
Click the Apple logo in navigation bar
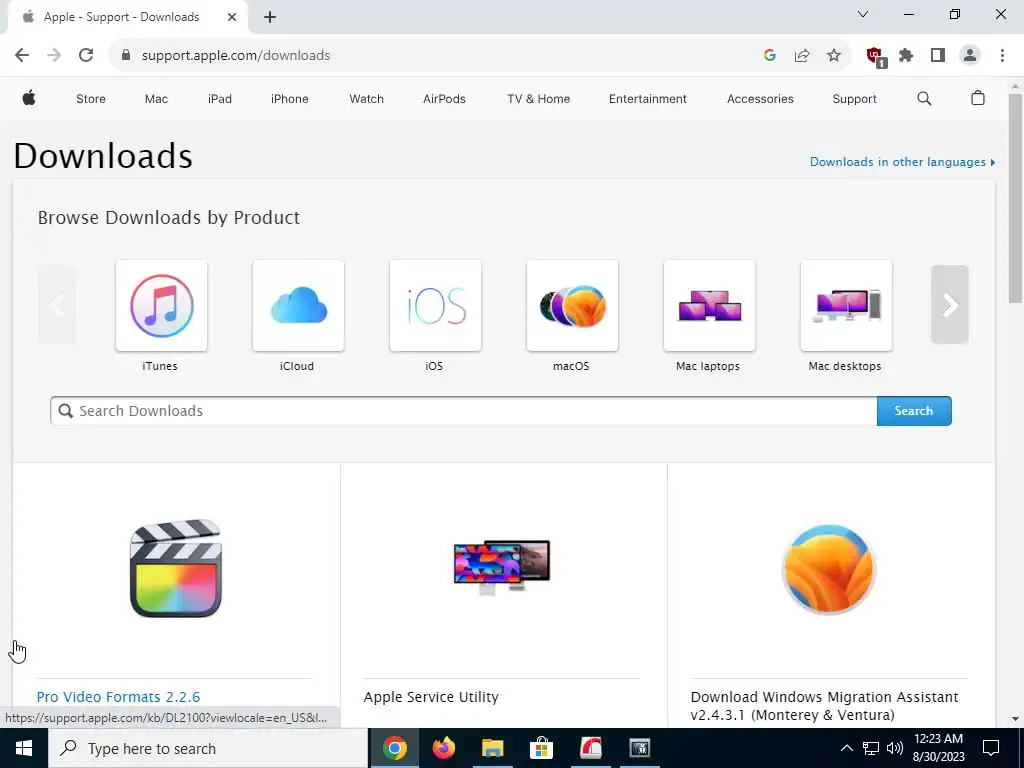(29, 99)
